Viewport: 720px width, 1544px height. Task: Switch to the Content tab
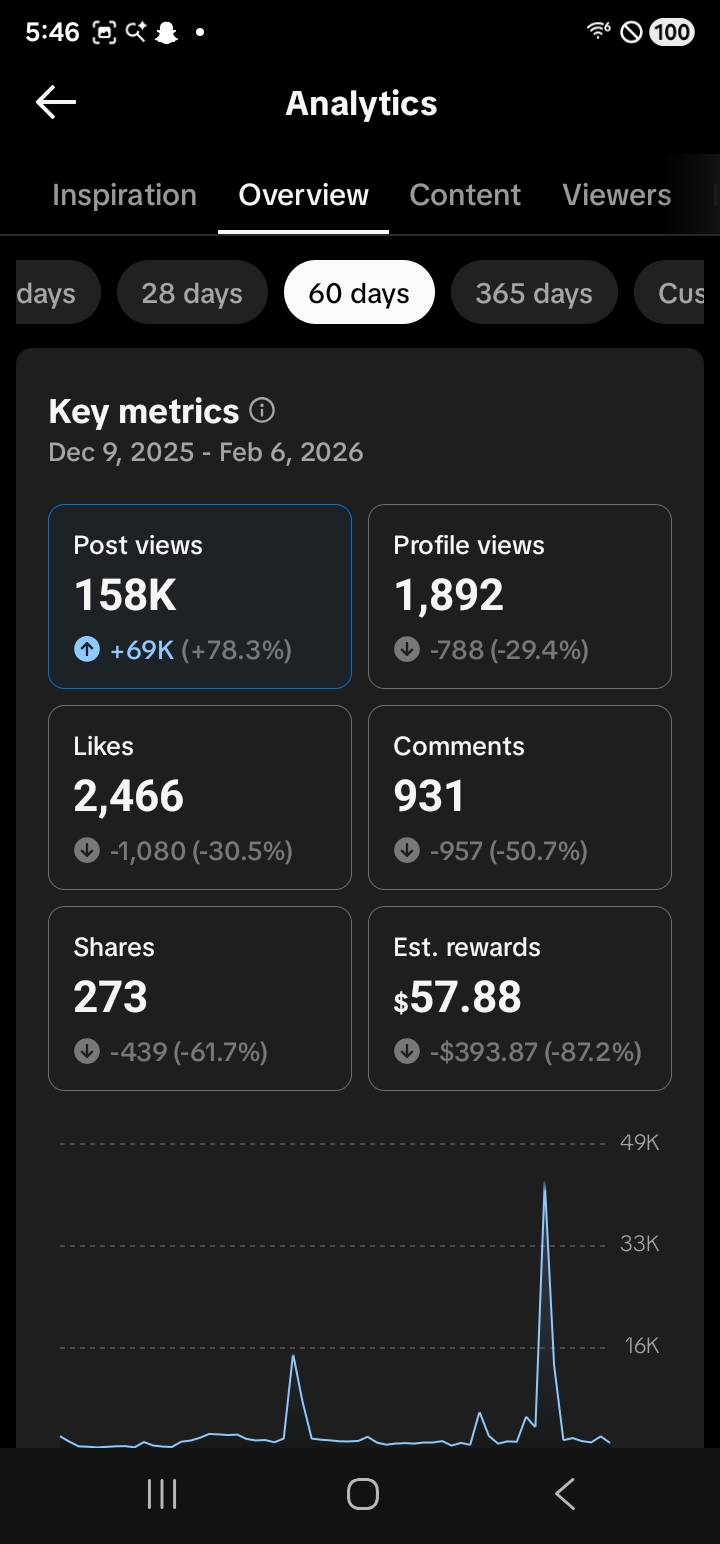point(465,195)
